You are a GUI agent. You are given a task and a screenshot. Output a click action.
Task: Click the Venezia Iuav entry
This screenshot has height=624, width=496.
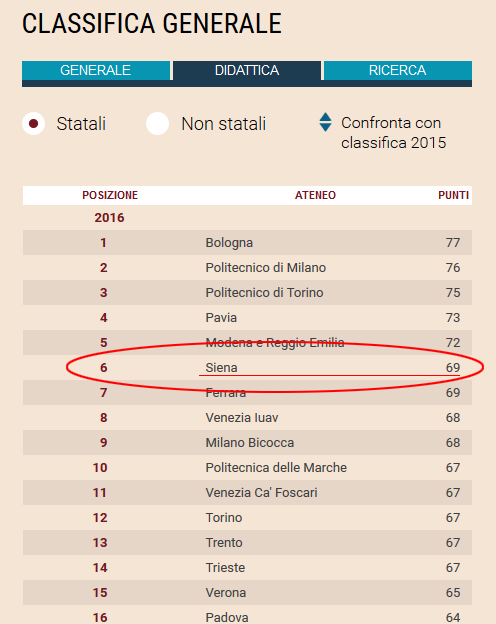pos(242,417)
